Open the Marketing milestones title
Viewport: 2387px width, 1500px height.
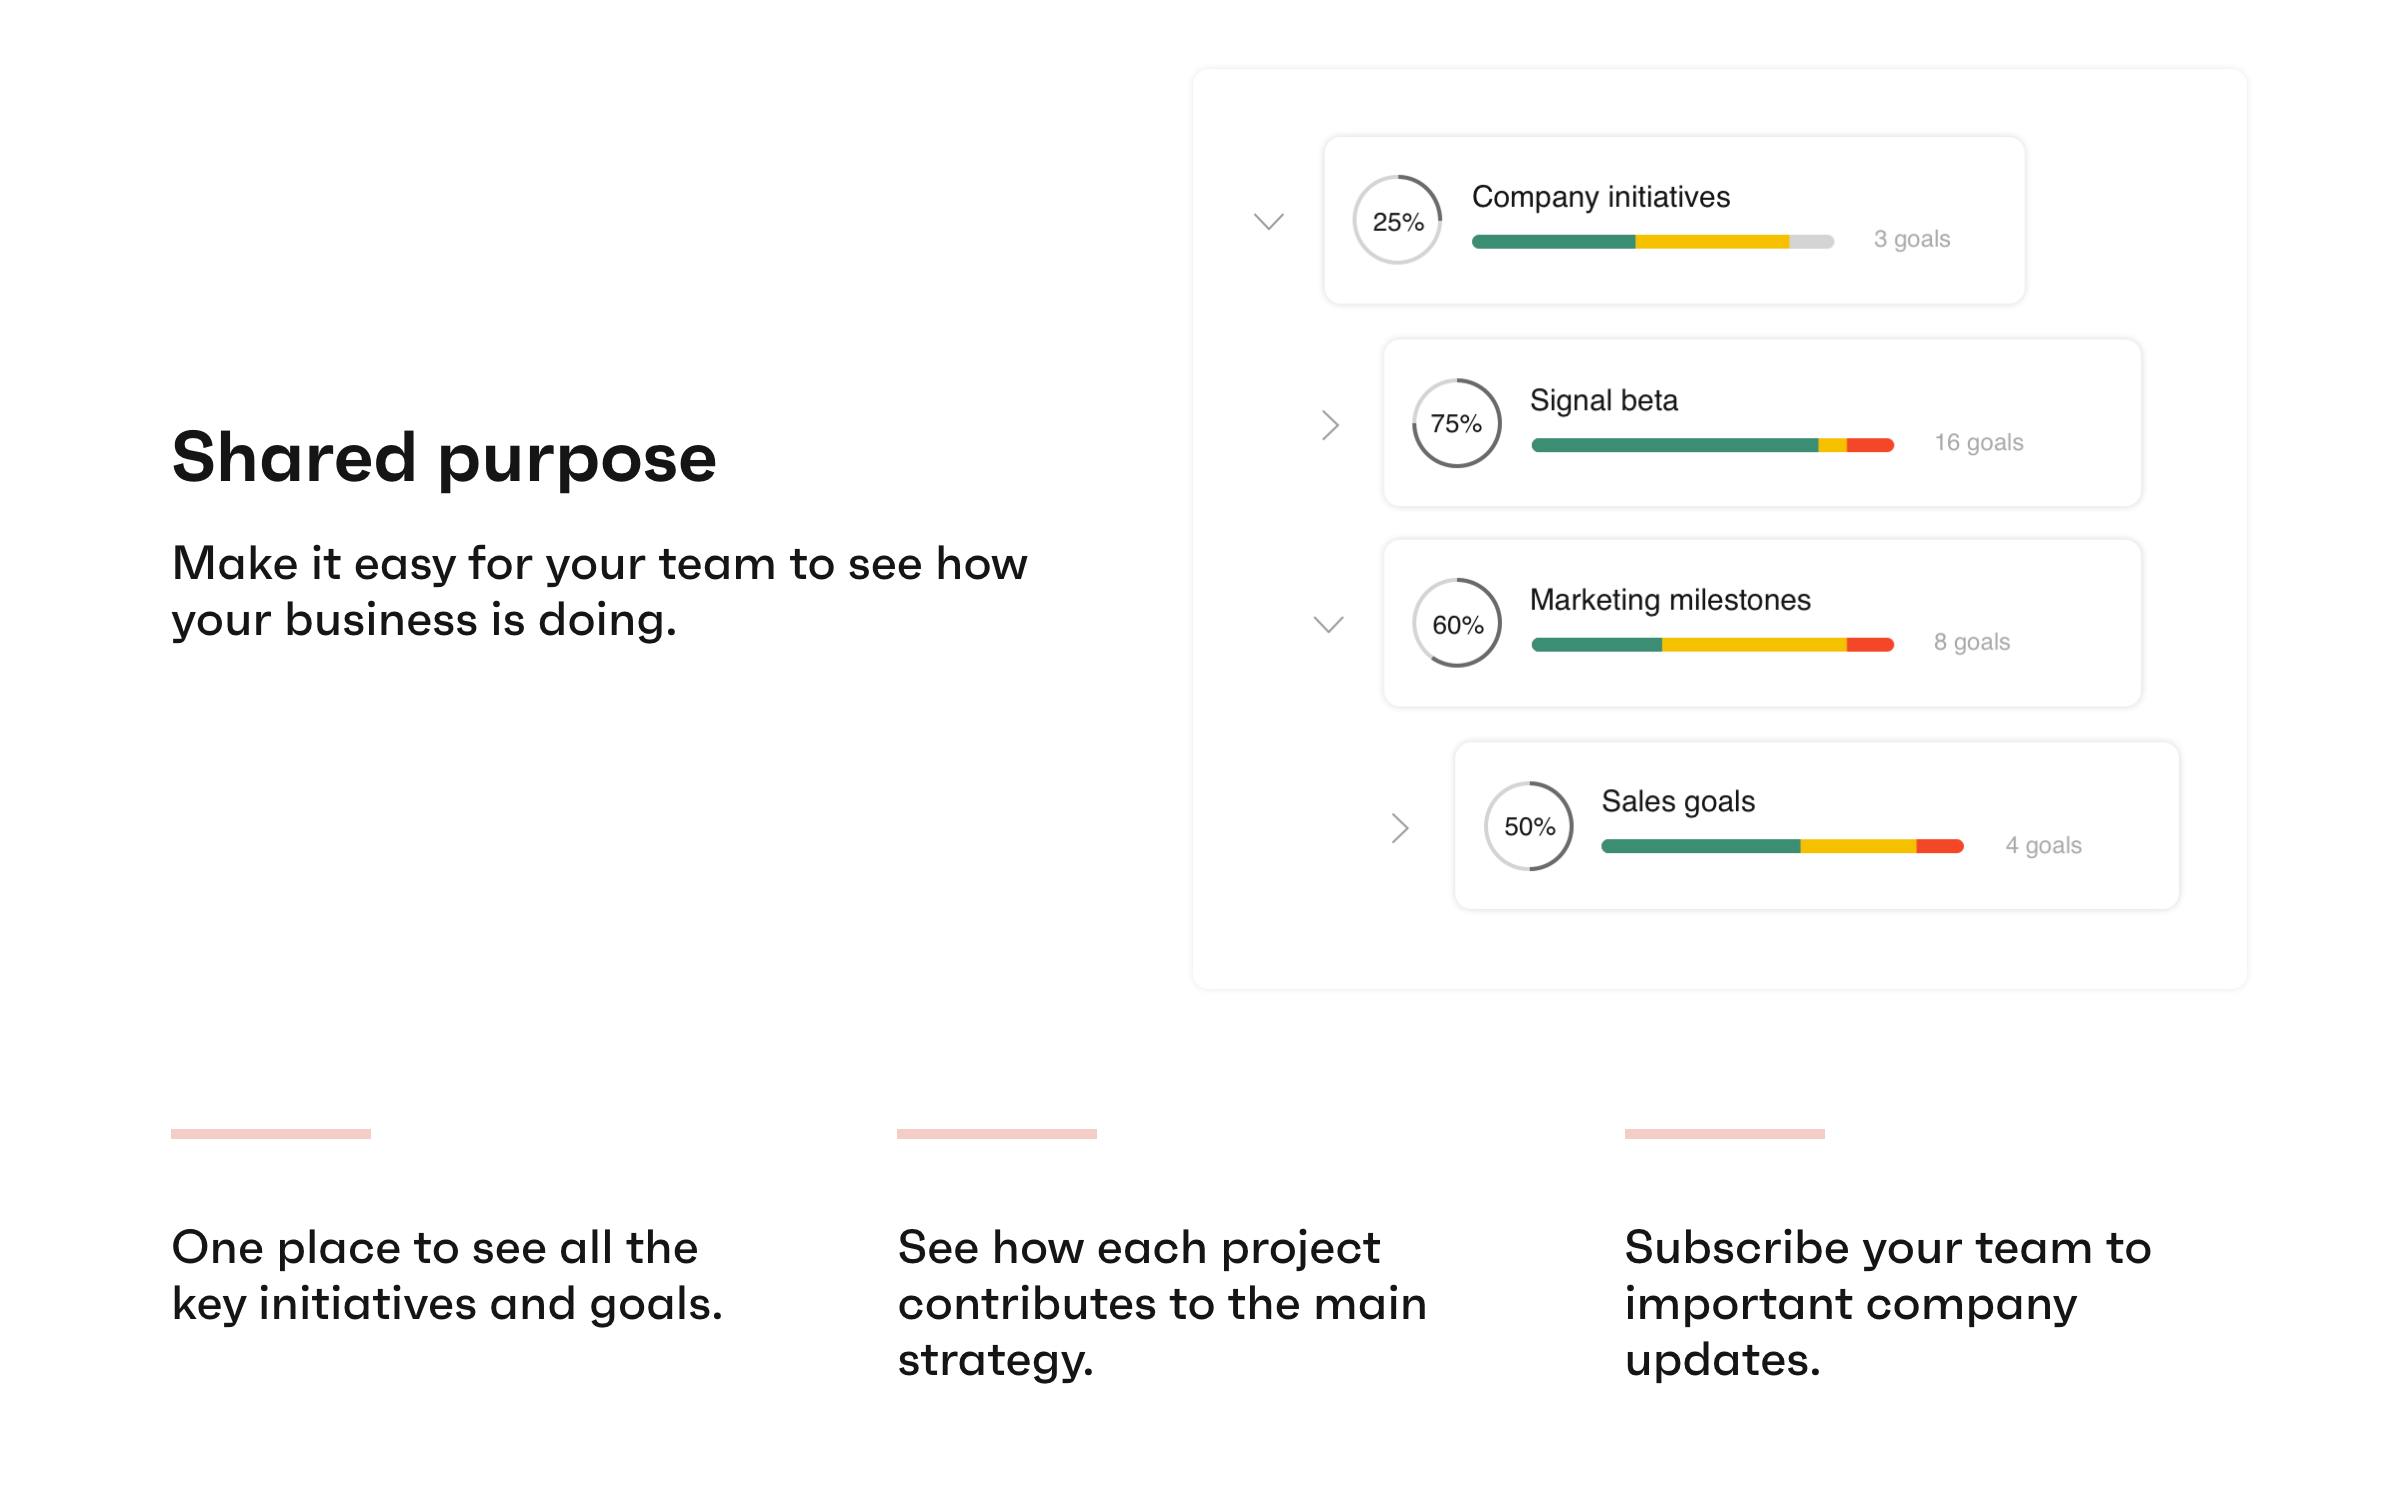[1670, 600]
